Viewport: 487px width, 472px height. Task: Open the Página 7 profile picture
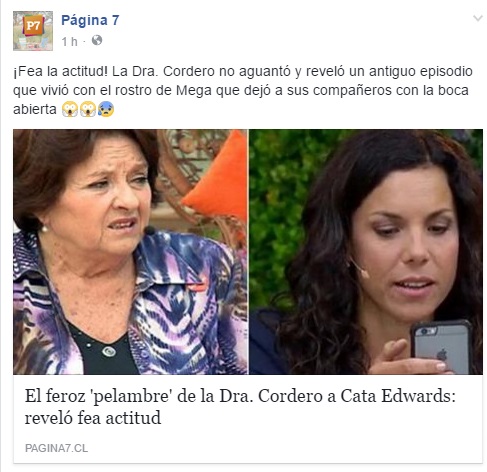pos(33,31)
